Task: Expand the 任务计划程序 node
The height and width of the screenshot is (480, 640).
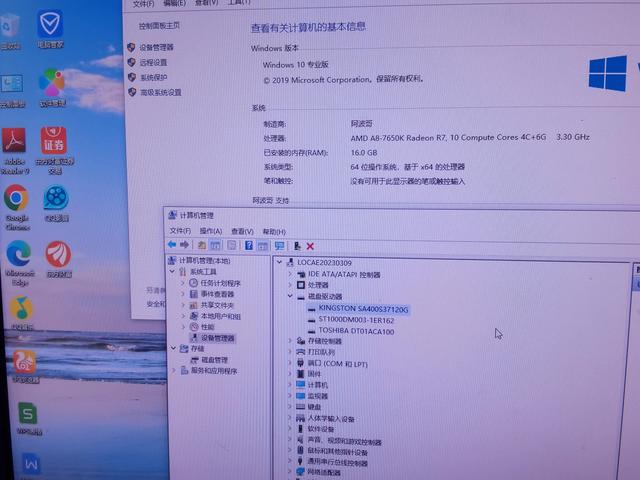Action: [x=183, y=282]
